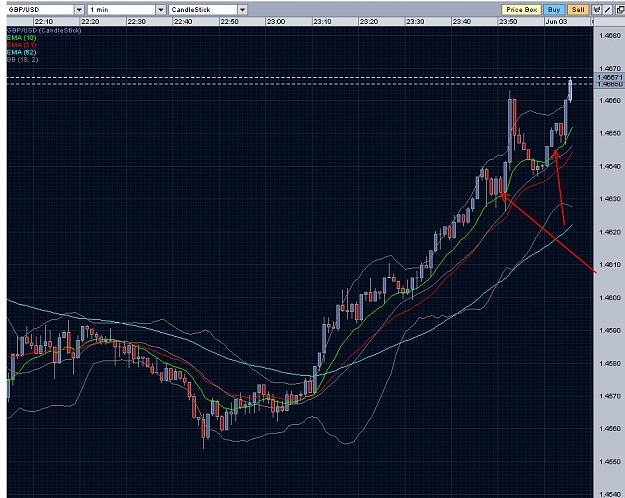Click the 22:40 time axis label

(183, 22)
